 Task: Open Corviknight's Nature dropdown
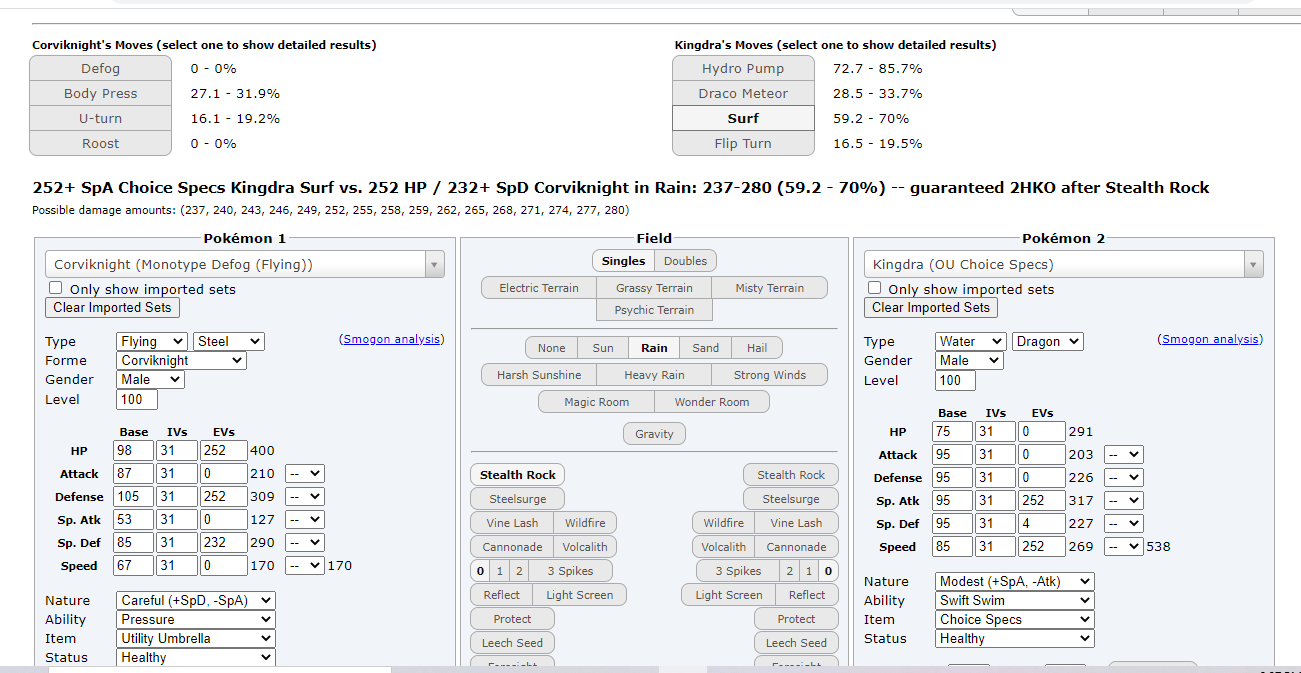tap(196, 601)
